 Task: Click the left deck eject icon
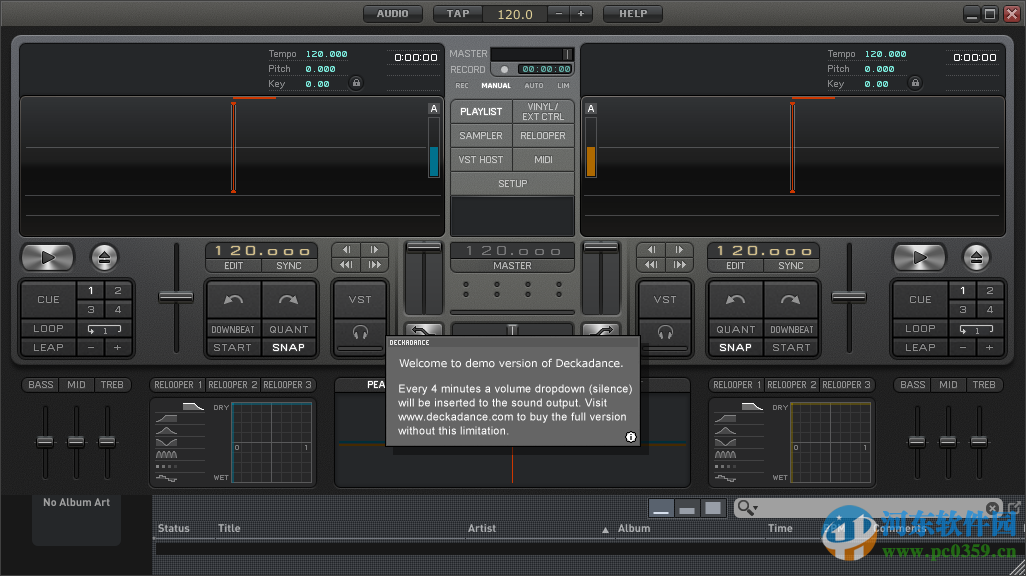click(x=104, y=257)
